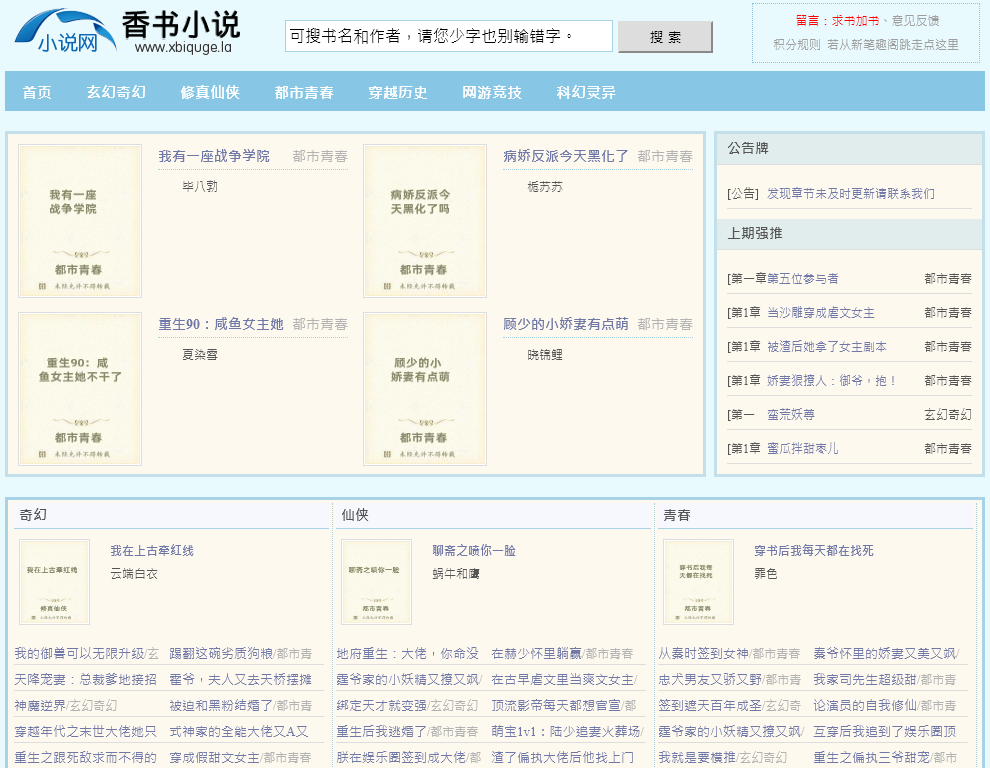Open the 病娇反派今天黑化了吗 book cover thumbnail
This screenshot has width=990, height=768.
425,221
